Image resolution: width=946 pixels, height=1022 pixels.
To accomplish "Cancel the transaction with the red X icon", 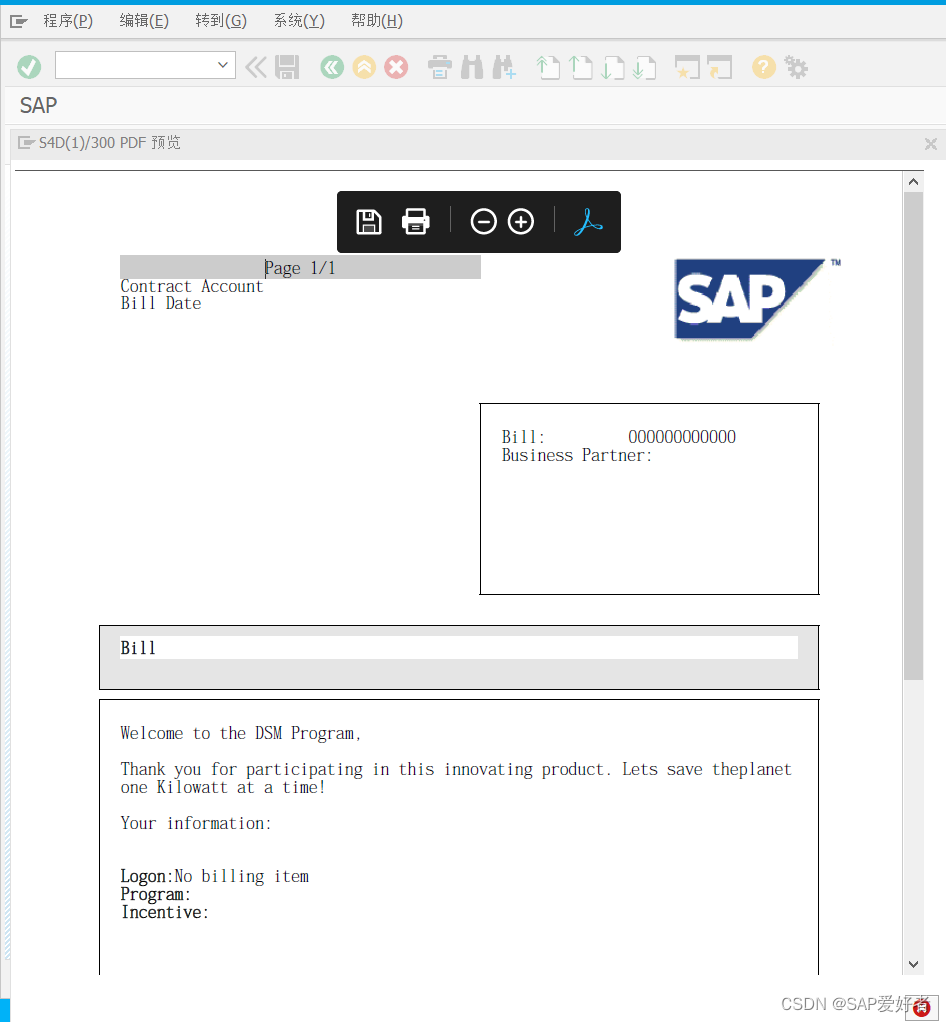I will pos(396,67).
